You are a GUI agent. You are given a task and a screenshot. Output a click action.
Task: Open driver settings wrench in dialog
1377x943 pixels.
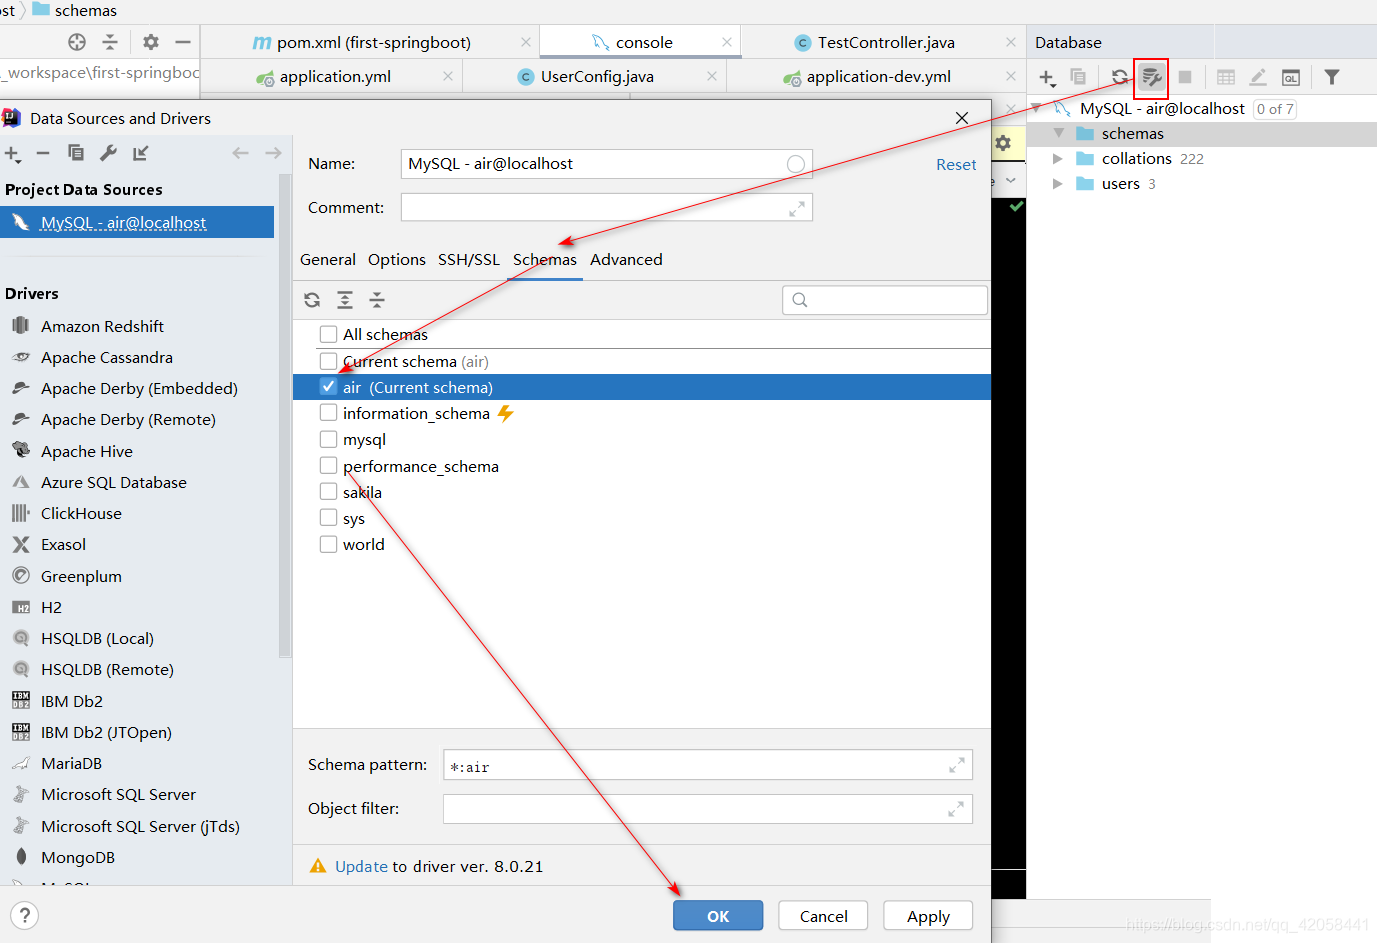[x=108, y=153]
